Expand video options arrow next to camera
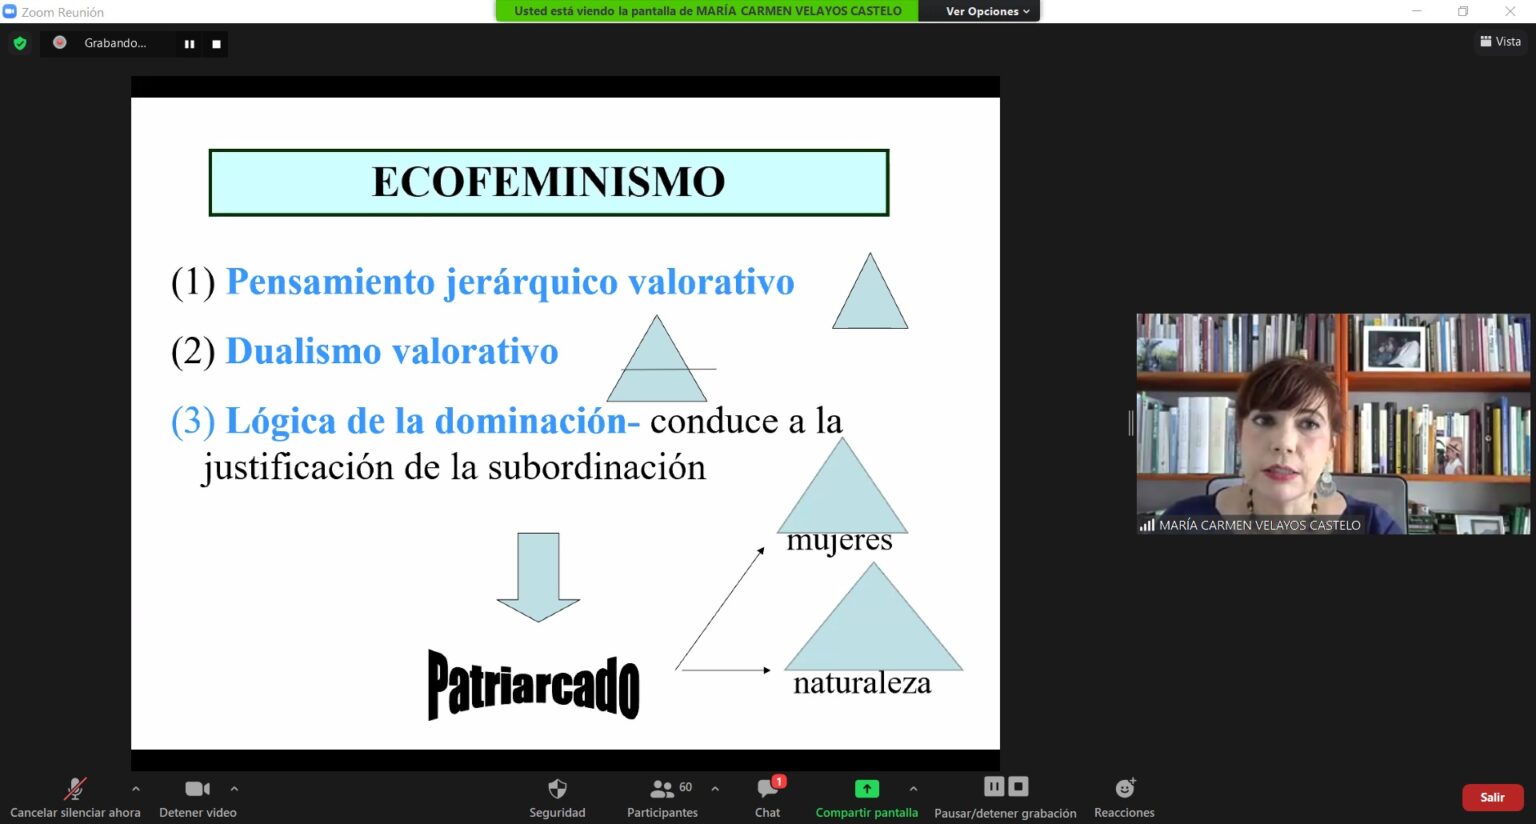Image resolution: width=1536 pixels, height=824 pixels. point(234,789)
